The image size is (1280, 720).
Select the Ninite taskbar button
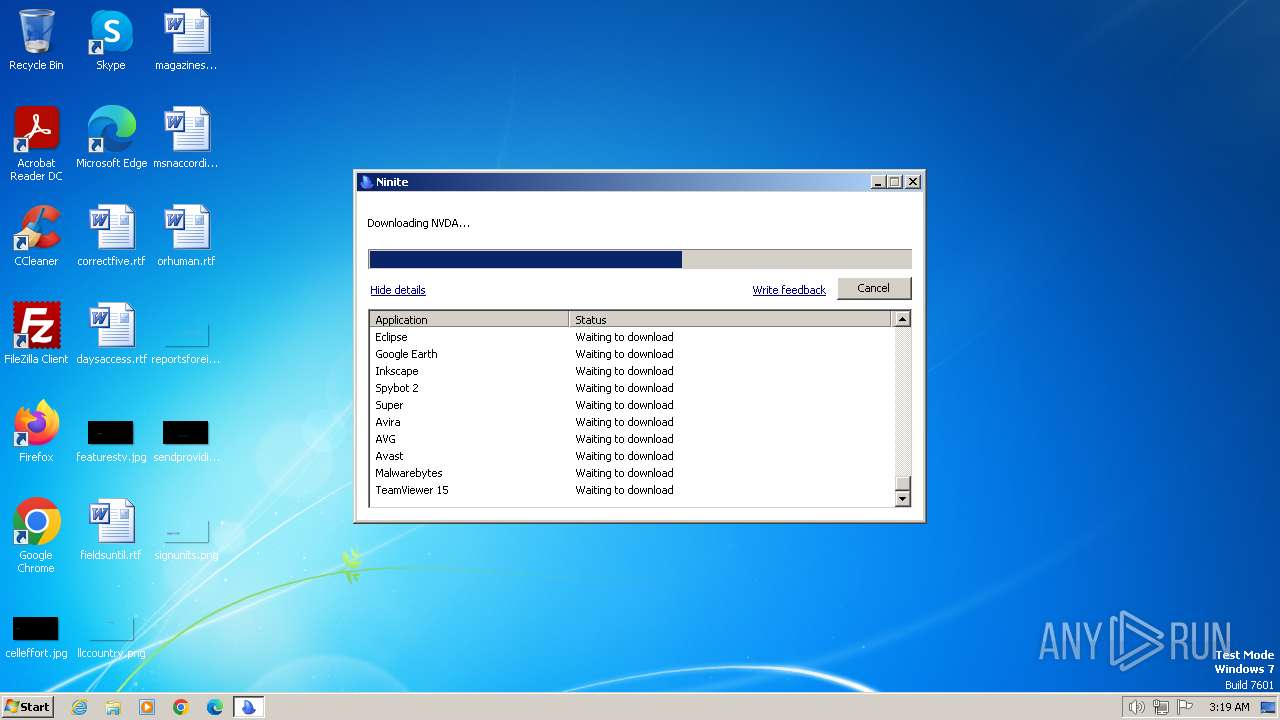[x=248, y=707]
